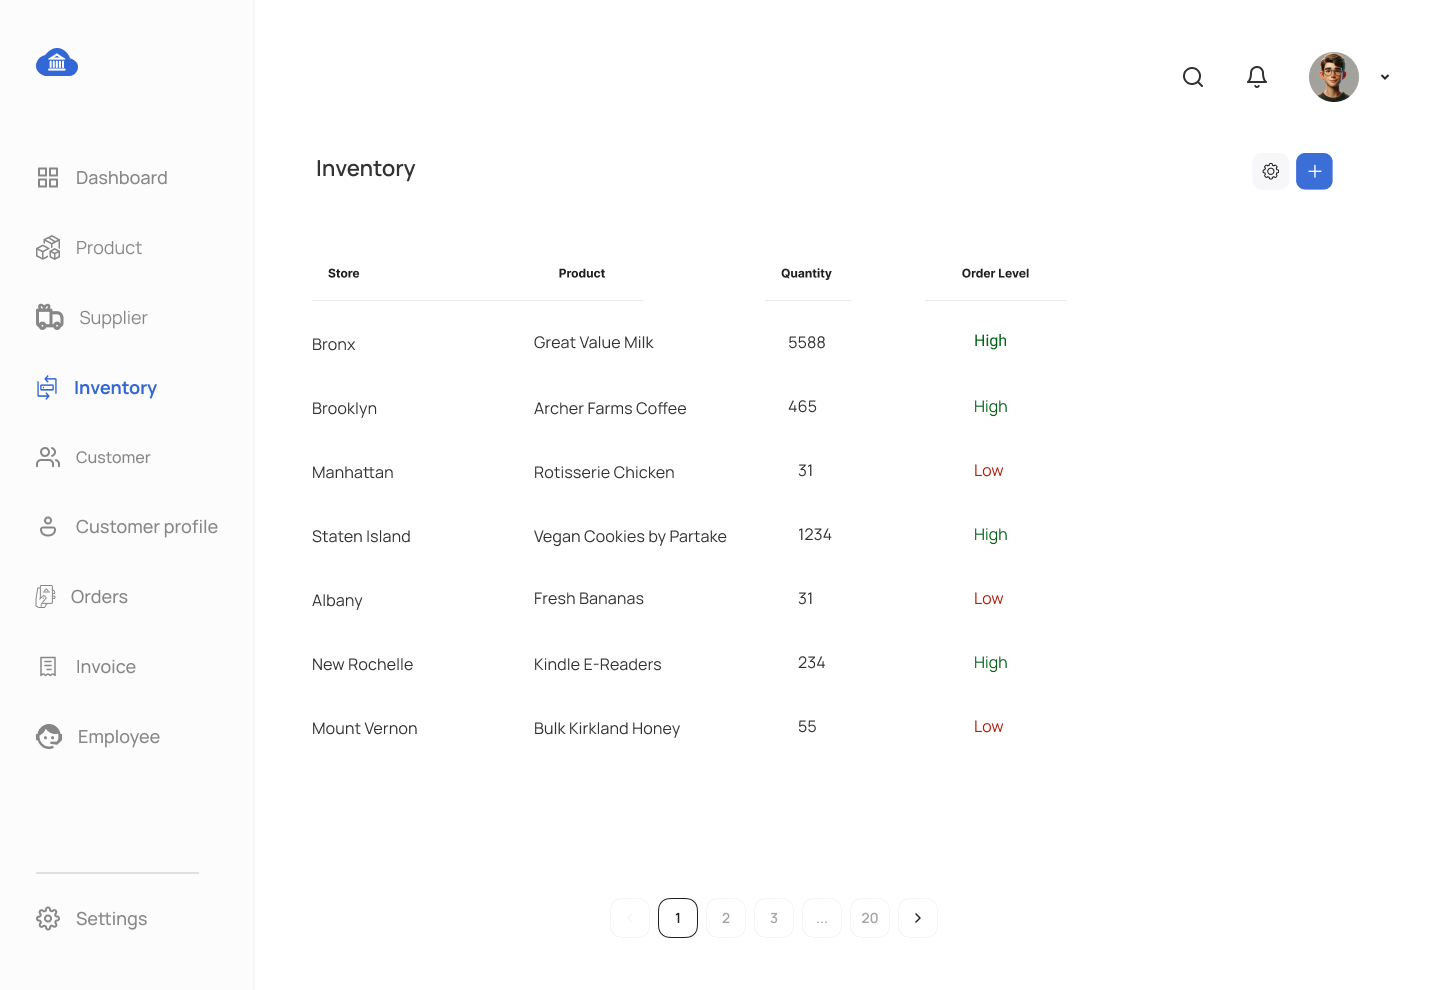The height and width of the screenshot is (990, 1440).
Task: Click Low order level for Mount Vernon
Action: [988, 726]
